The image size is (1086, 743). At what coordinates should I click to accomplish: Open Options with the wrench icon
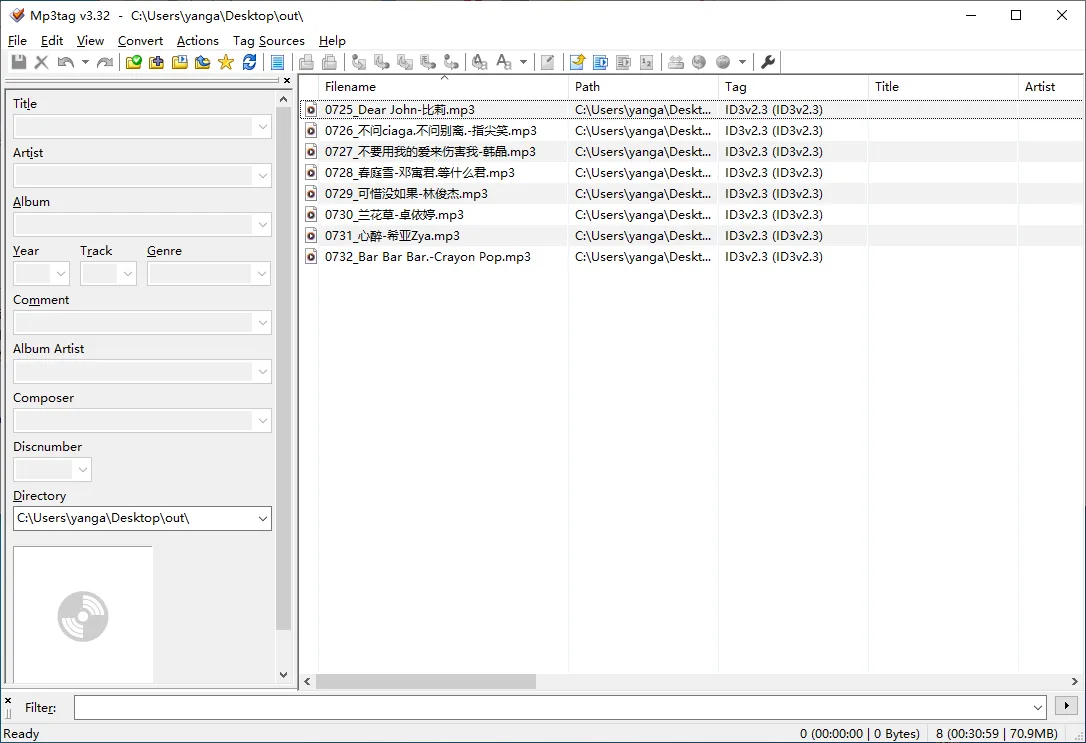coord(768,62)
